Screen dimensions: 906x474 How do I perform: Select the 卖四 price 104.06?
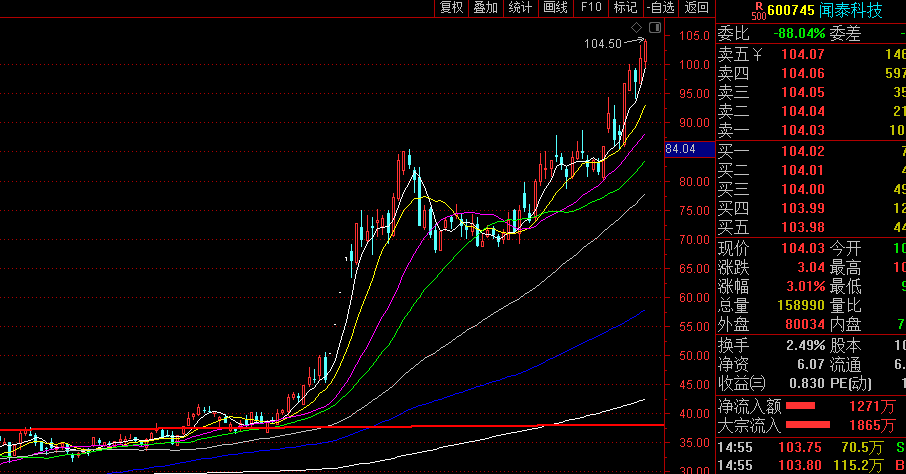click(803, 73)
